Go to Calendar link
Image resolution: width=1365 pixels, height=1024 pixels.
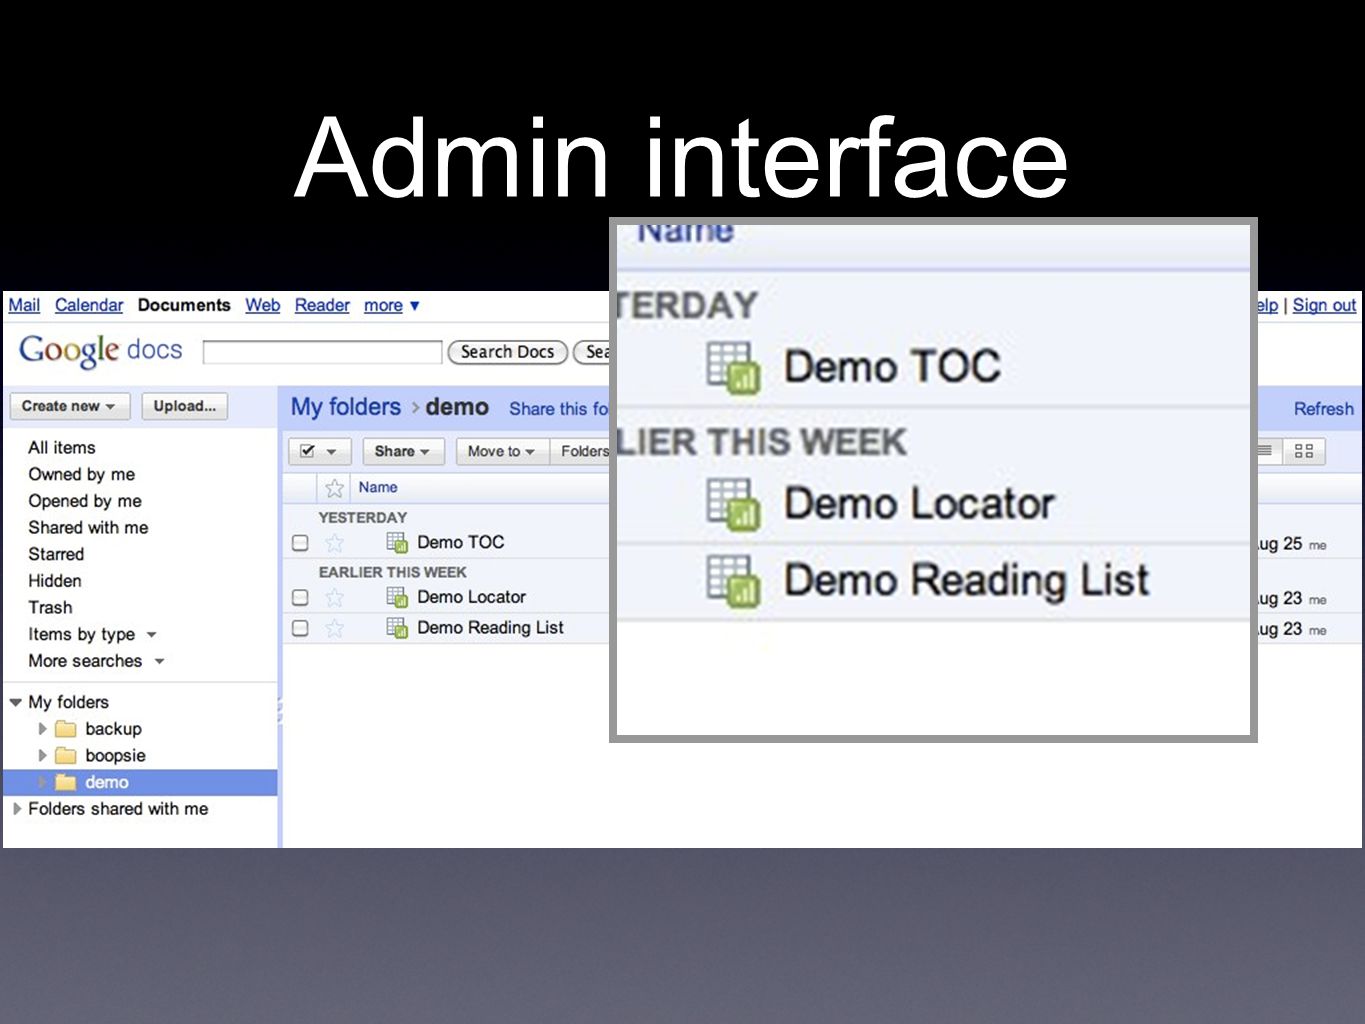click(89, 305)
